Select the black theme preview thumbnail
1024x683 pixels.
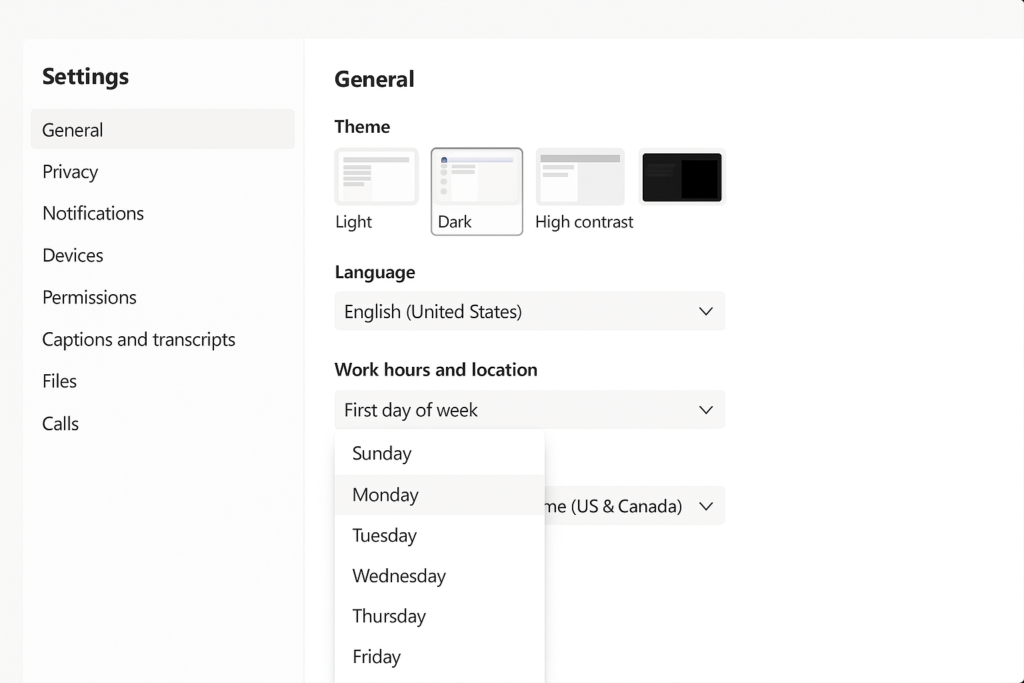point(682,177)
